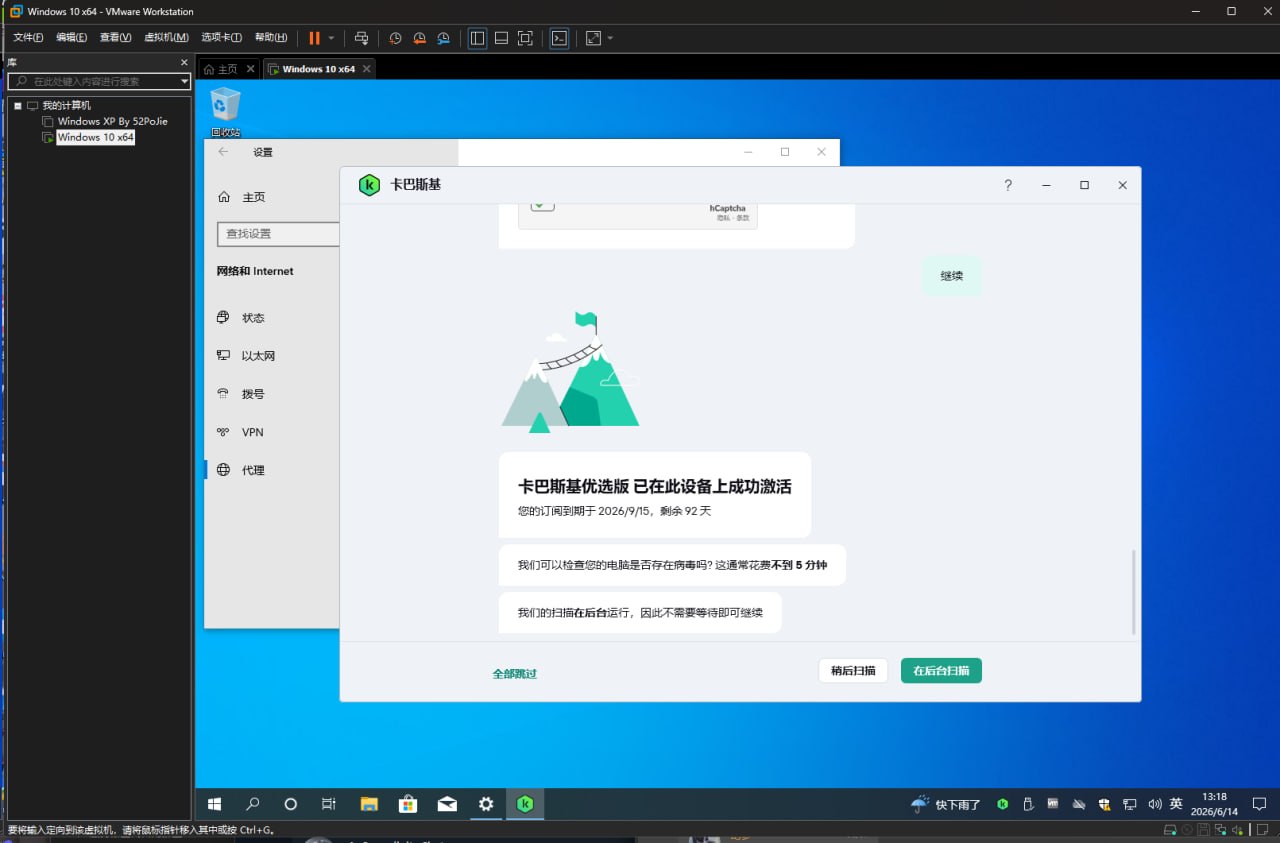1280x843 pixels.
Task: Click the Kaspersky logo in the title bar
Action: click(x=369, y=185)
